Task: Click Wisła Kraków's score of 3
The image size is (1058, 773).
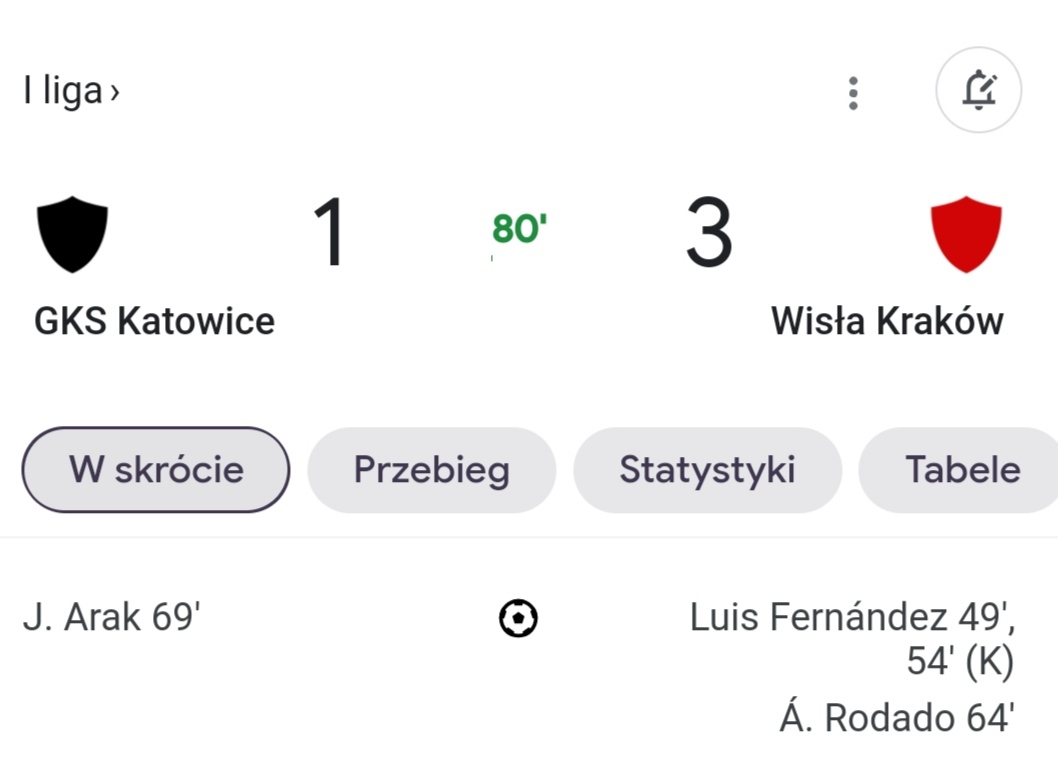Action: (x=709, y=233)
